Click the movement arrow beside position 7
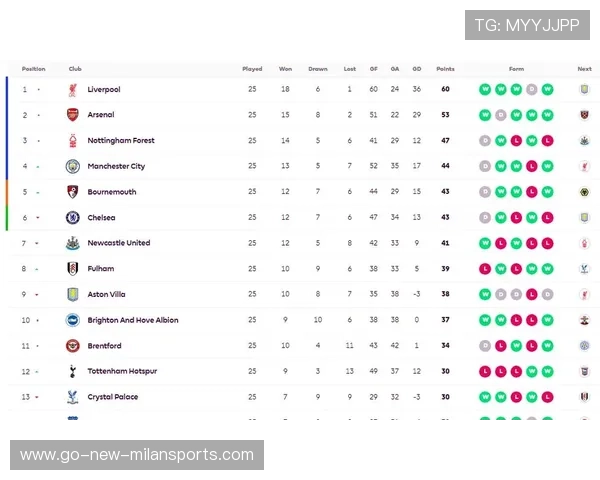Screen dimensions: 600x480 pos(38,243)
